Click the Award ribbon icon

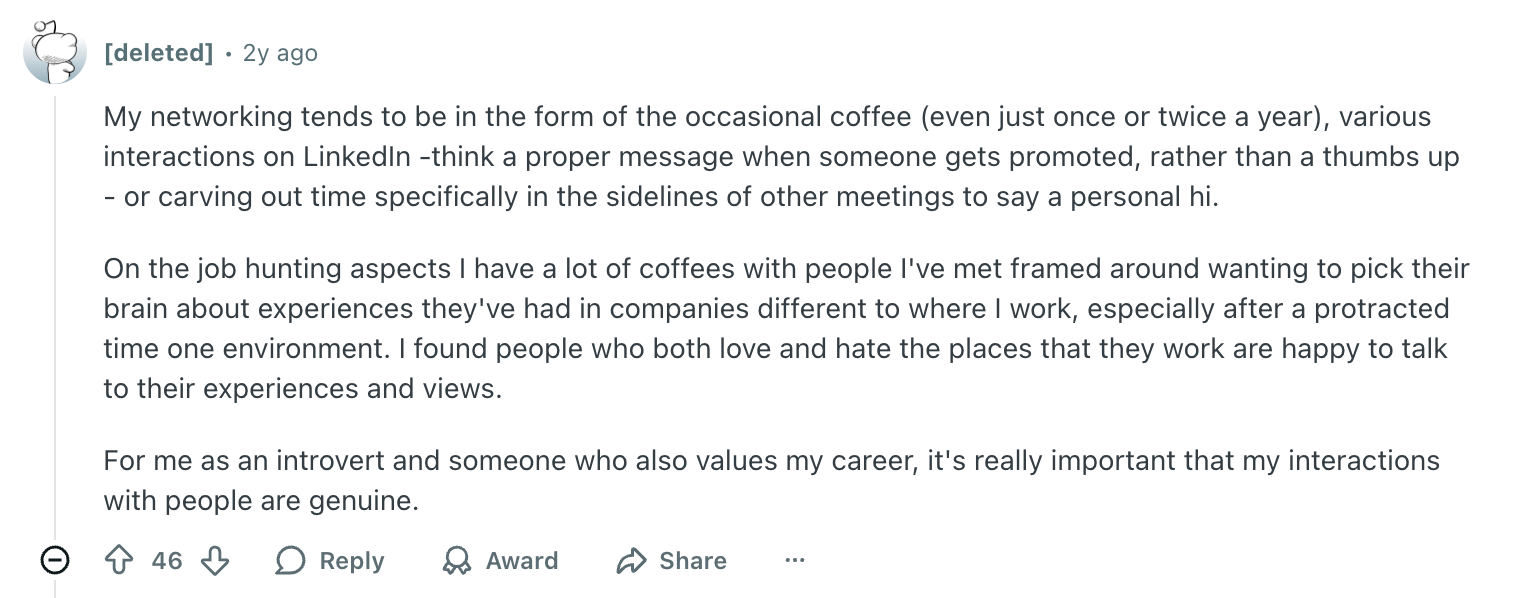coord(457,561)
